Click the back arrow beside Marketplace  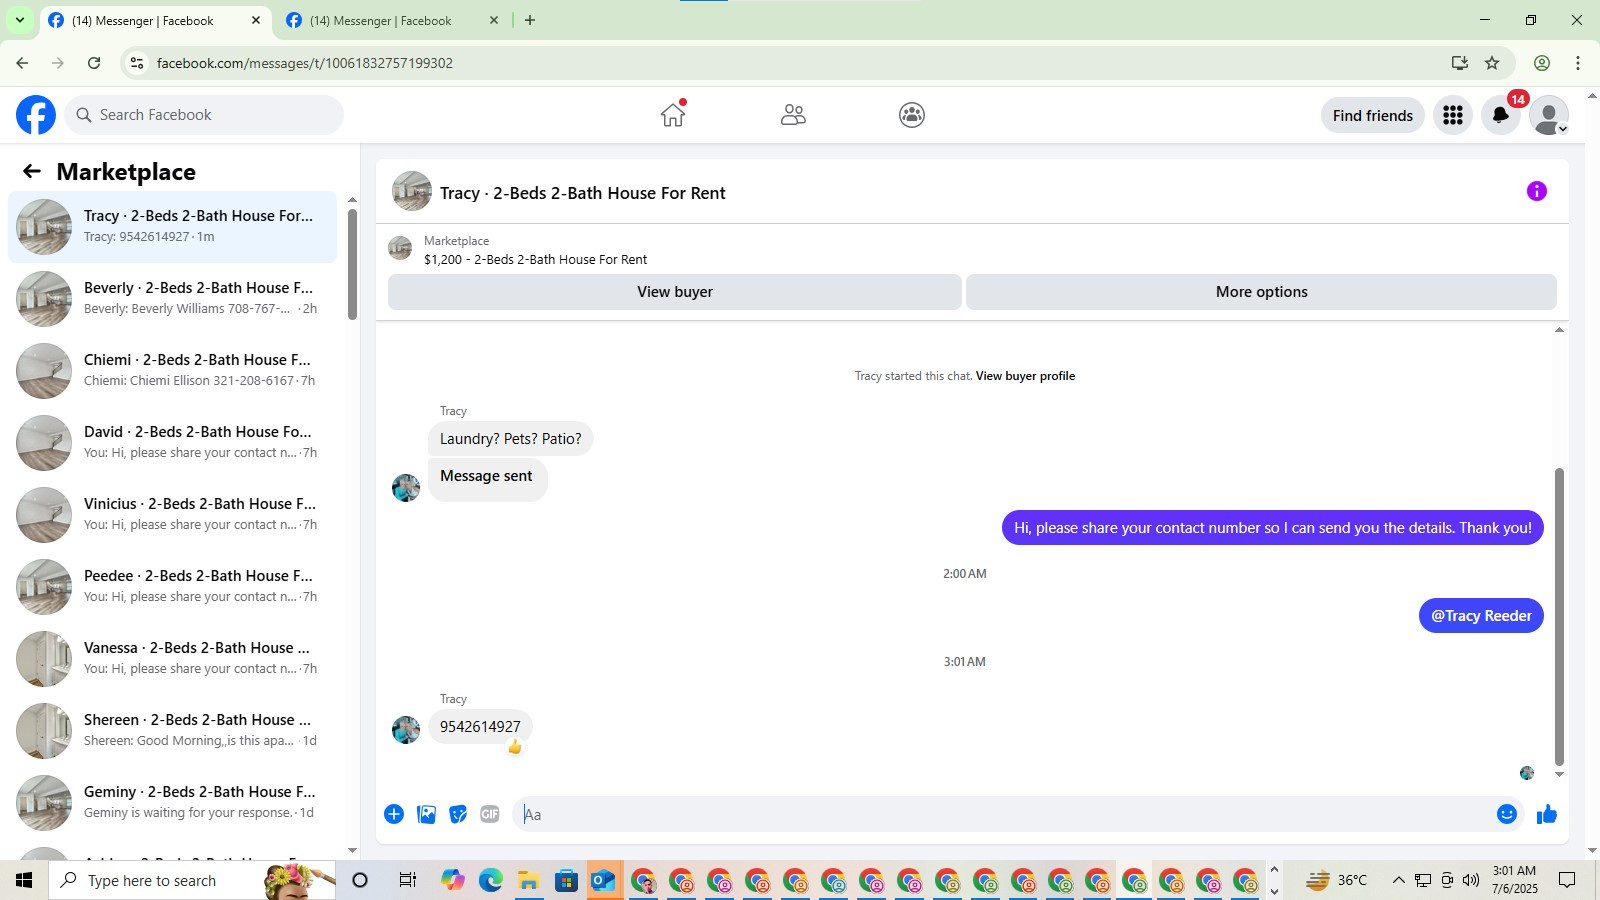32,172
